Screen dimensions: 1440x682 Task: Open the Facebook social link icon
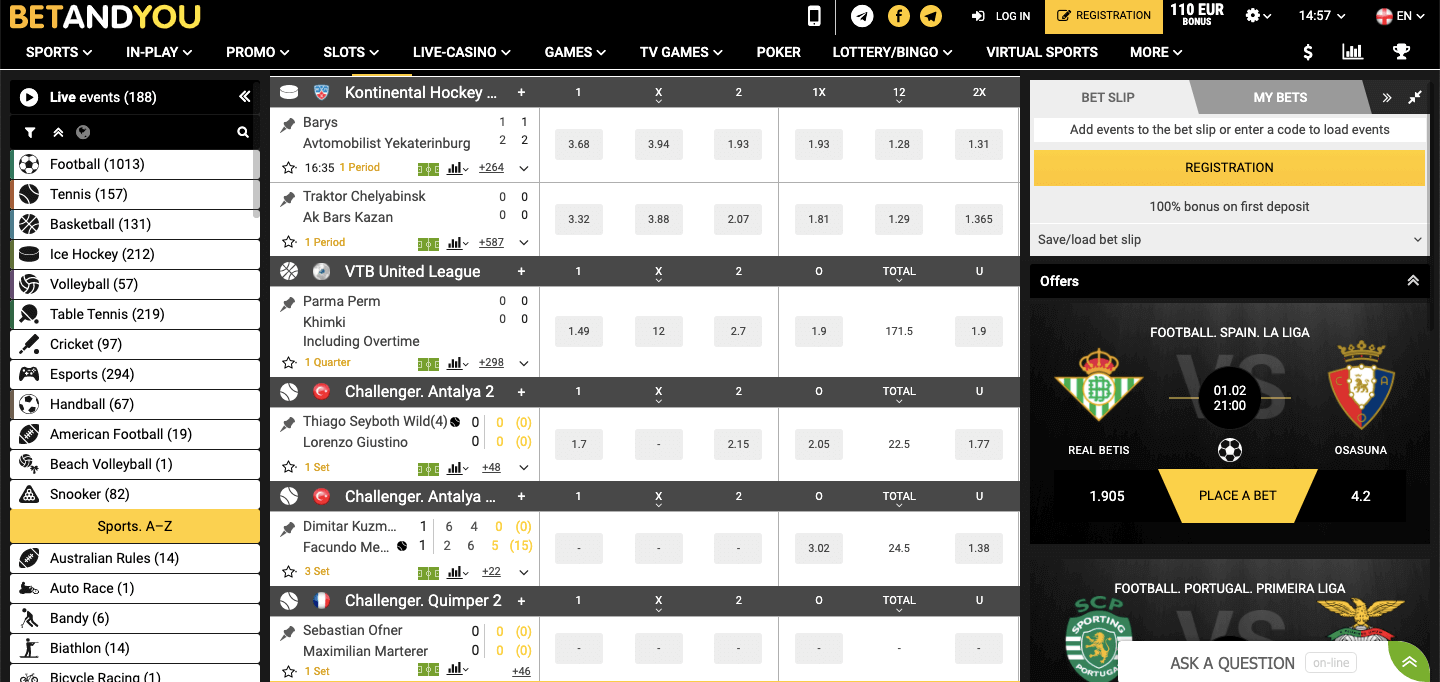(898, 16)
